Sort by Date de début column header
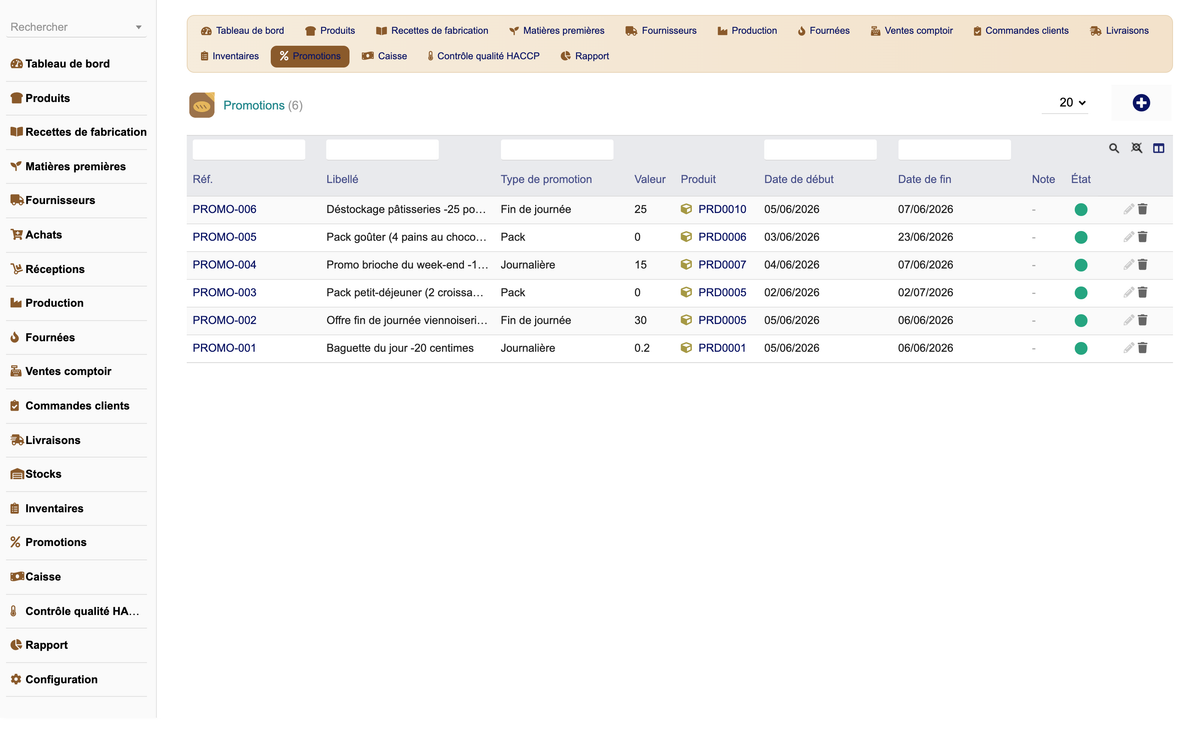The height and width of the screenshot is (741, 1200). [798, 179]
